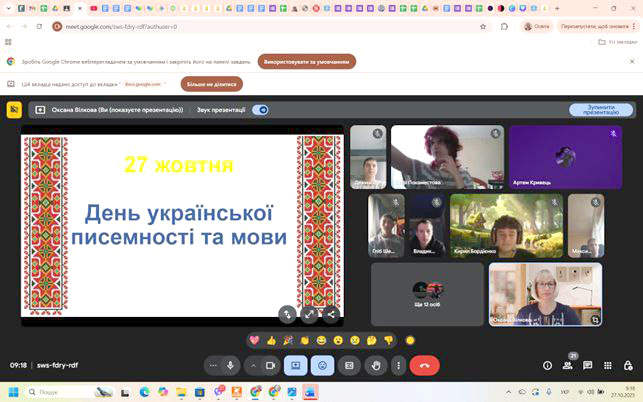Click the address bar with meet.google.com URL

click(x=250, y=27)
